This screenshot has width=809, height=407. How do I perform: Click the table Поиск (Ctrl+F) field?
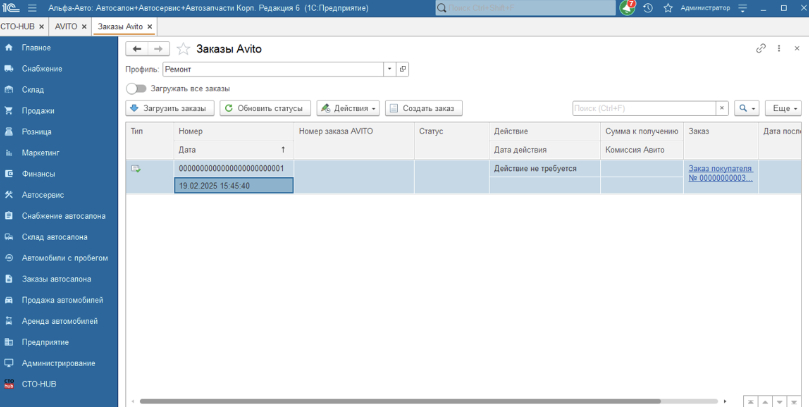[644, 108]
